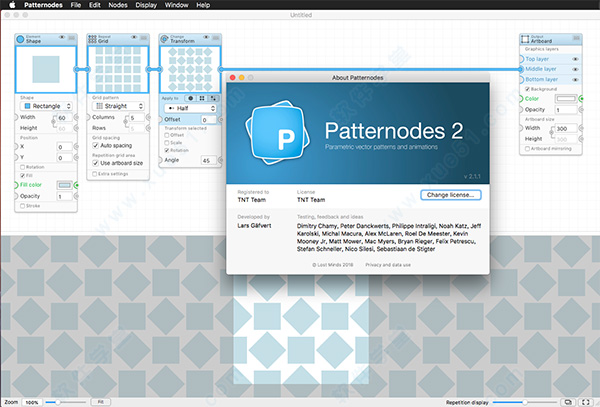Click the Artboard Color green output port
This screenshot has width=600, height=407.
[581, 99]
